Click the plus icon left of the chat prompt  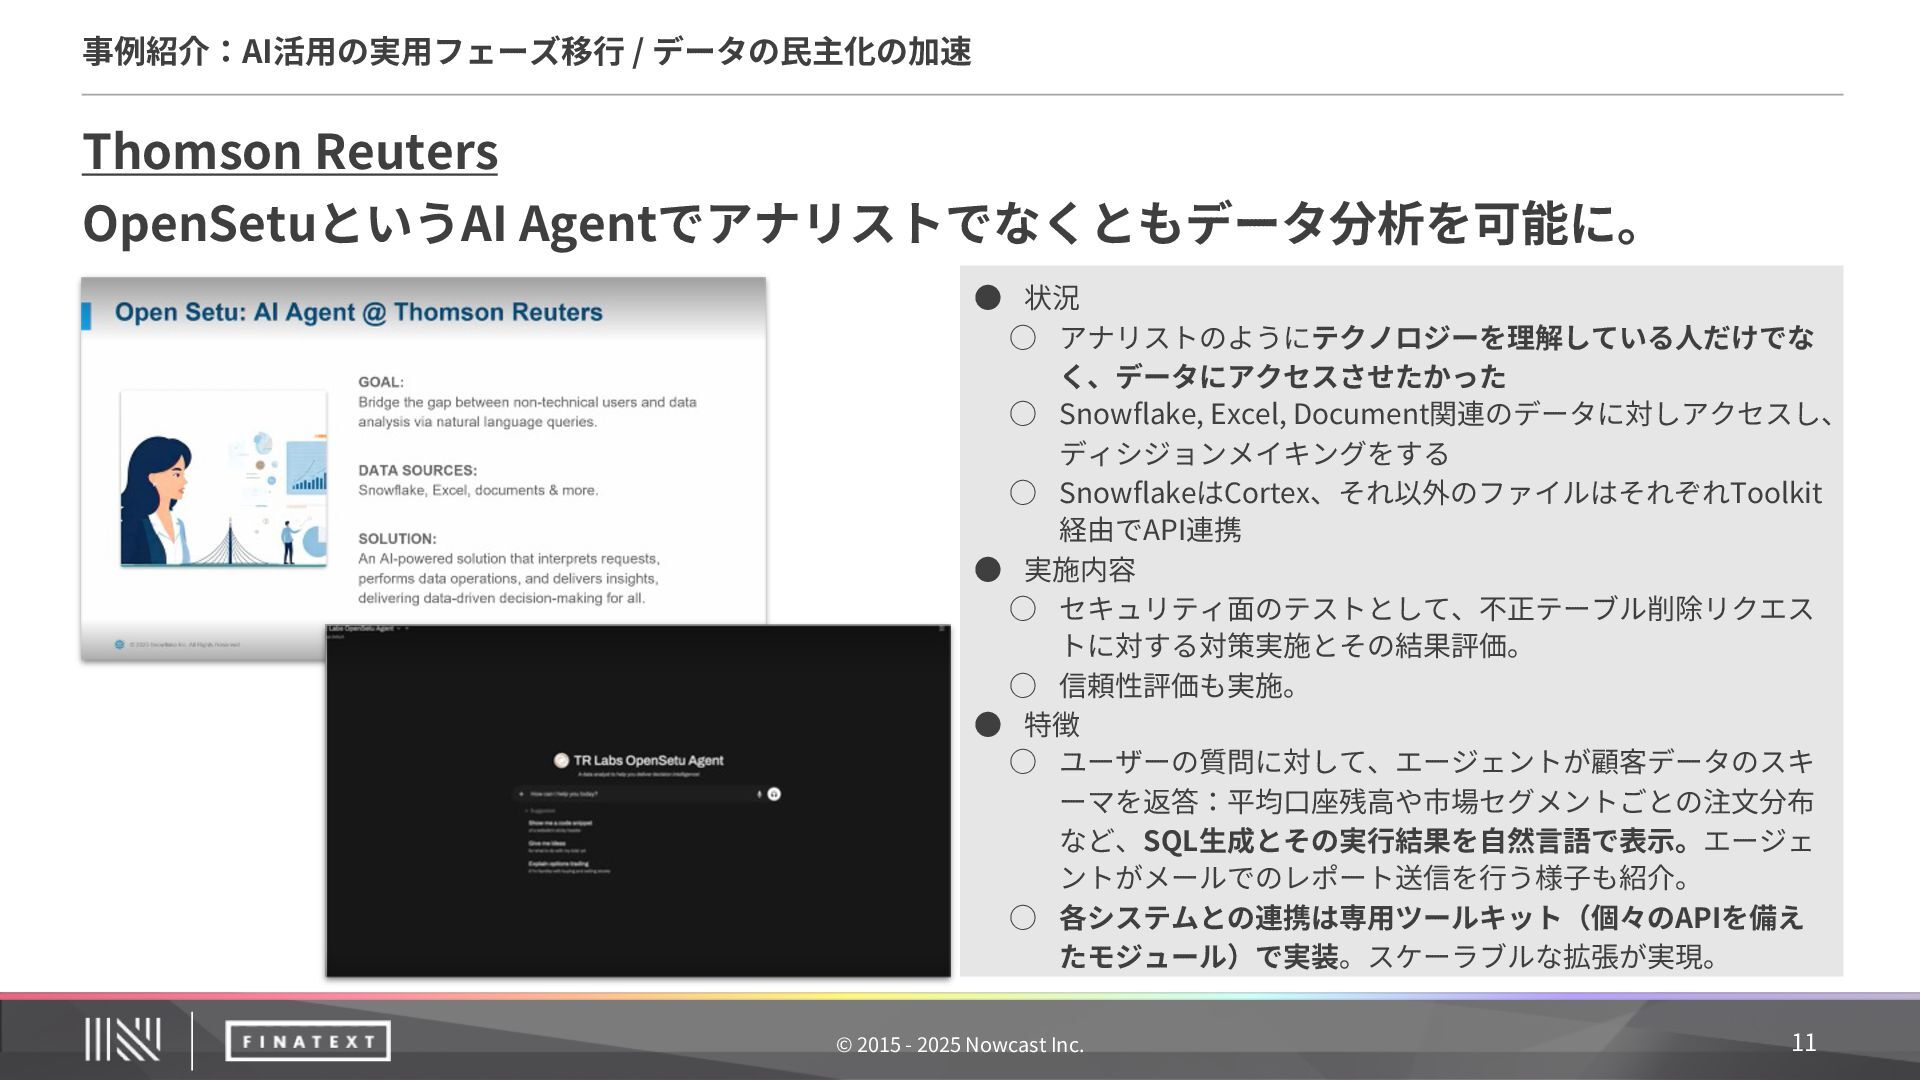click(x=521, y=794)
